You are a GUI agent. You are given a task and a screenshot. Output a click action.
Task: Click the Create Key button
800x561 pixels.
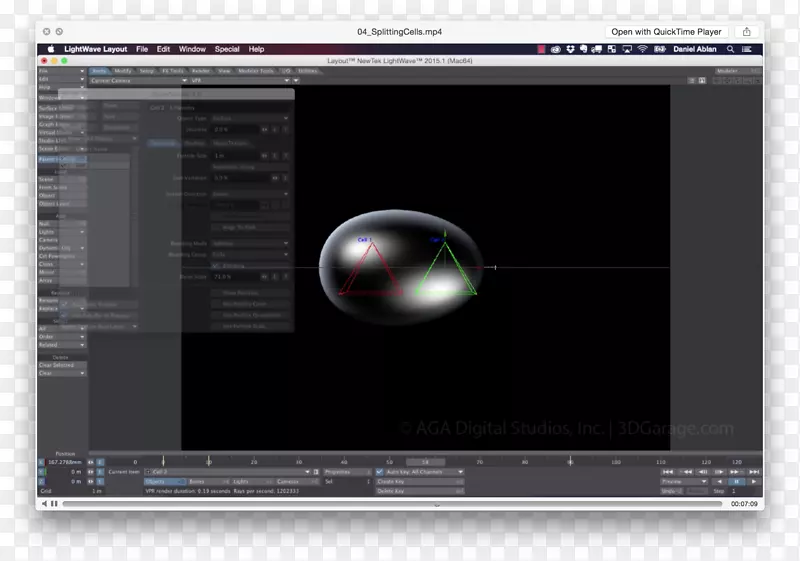pyautogui.click(x=420, y=481)
